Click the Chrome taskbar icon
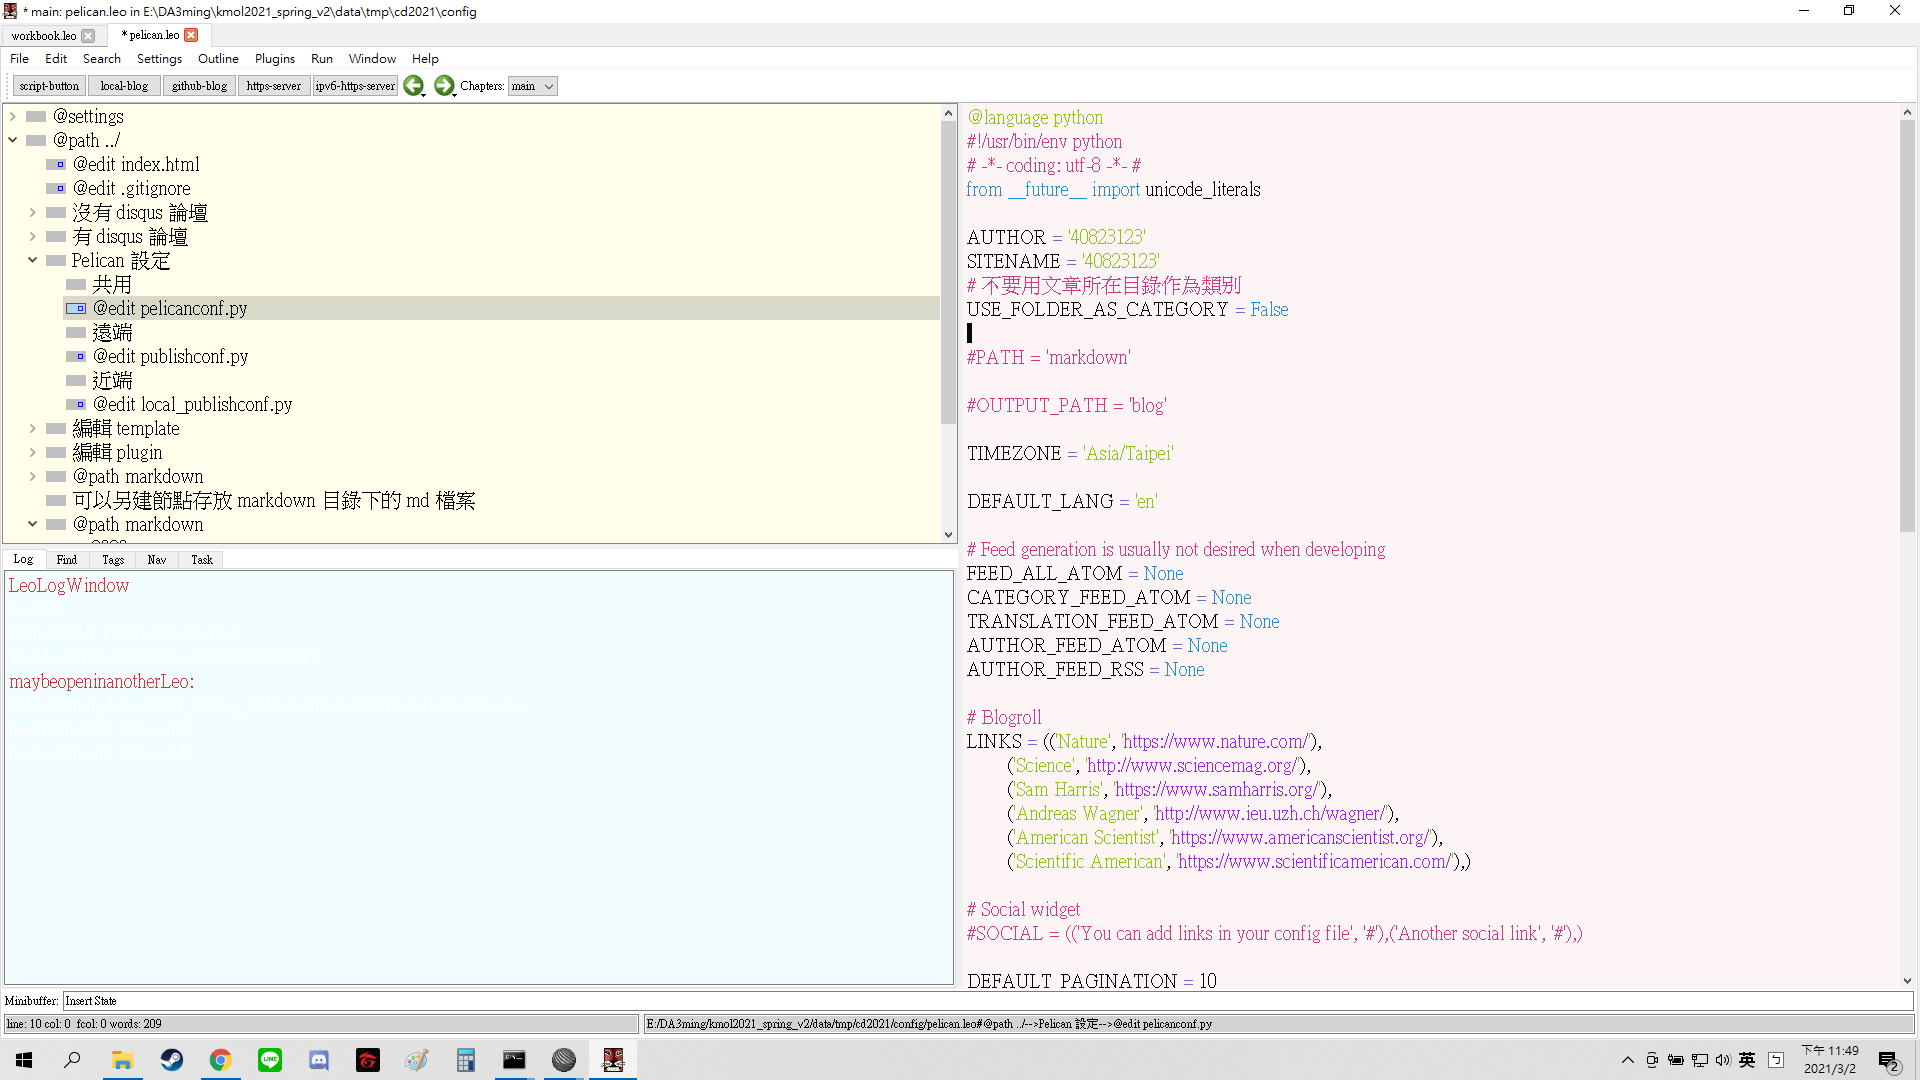 [x=221, y=1060]
